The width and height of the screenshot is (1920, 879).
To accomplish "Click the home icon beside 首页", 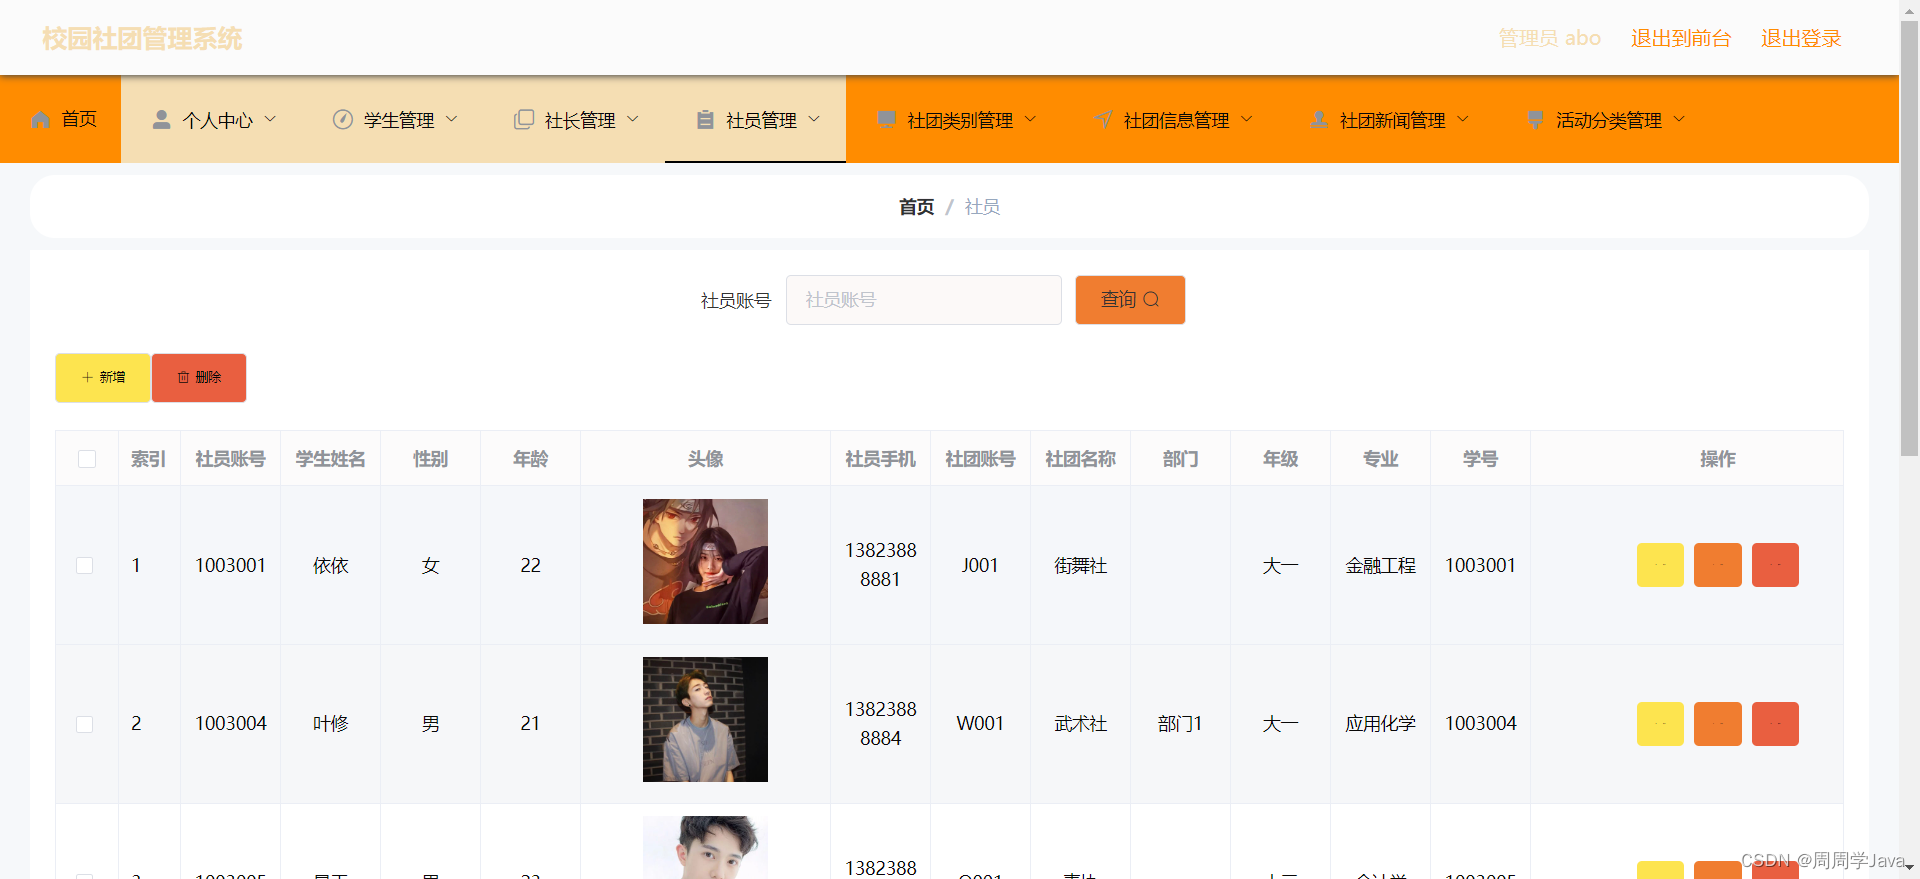I will point(41,120).
